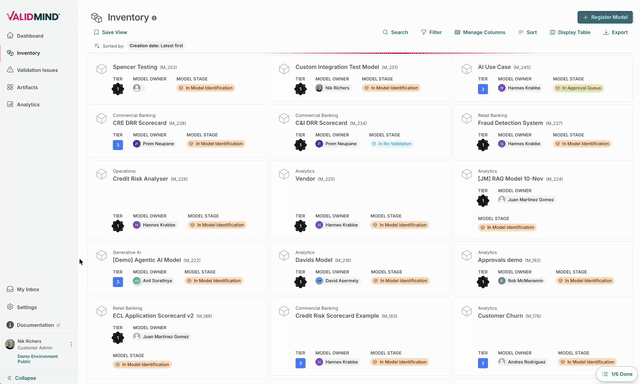
Task: Open the Sort dropdown
Action: click(x=527, y=32)
